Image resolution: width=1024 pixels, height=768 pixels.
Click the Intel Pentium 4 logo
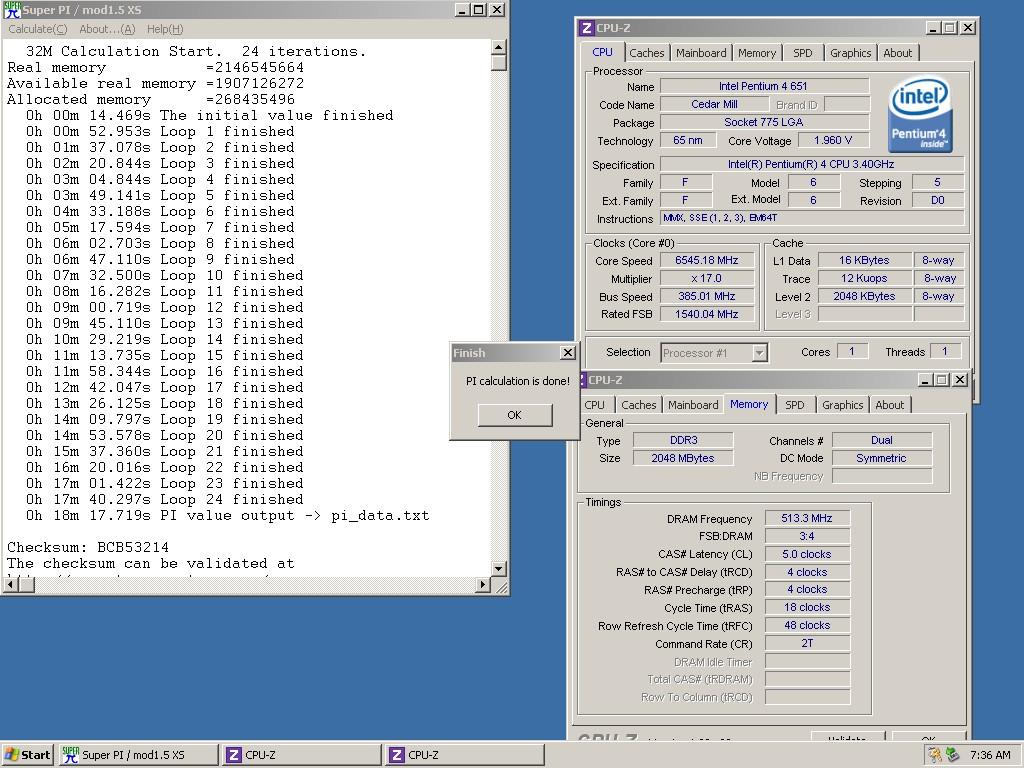point(920,116)
